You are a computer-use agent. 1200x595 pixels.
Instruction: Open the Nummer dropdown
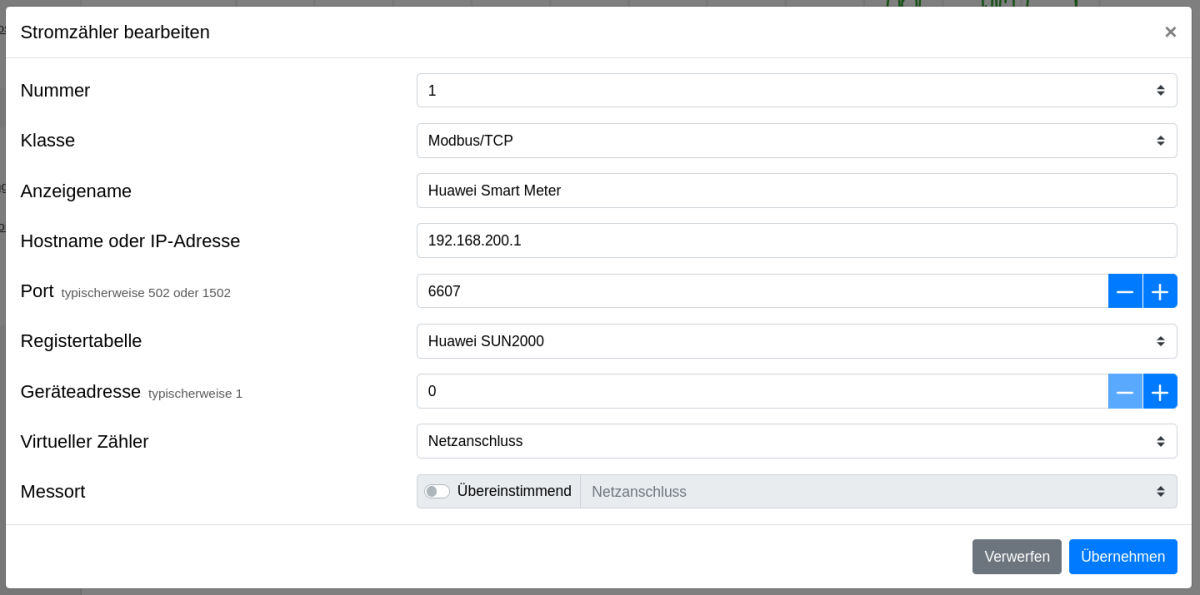click(796, 90)
